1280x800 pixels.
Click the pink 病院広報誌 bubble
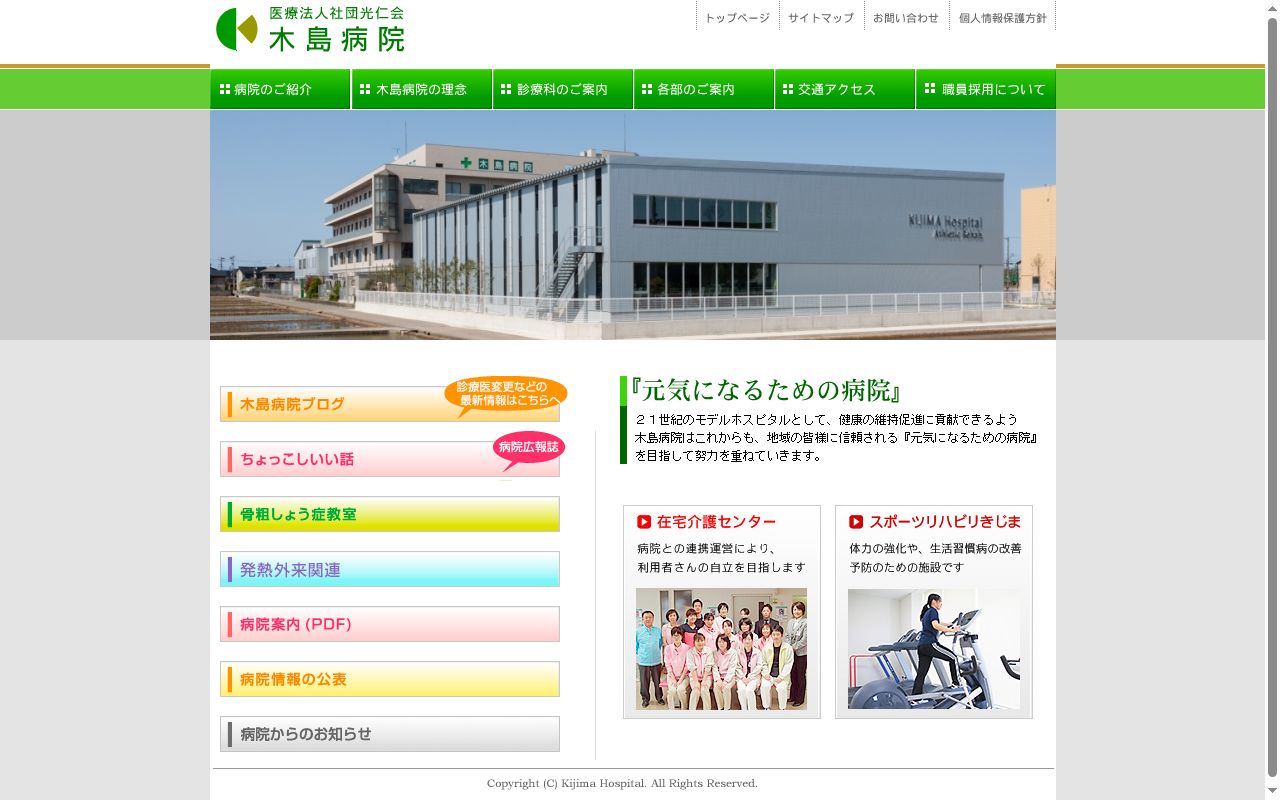pos(529,448)
